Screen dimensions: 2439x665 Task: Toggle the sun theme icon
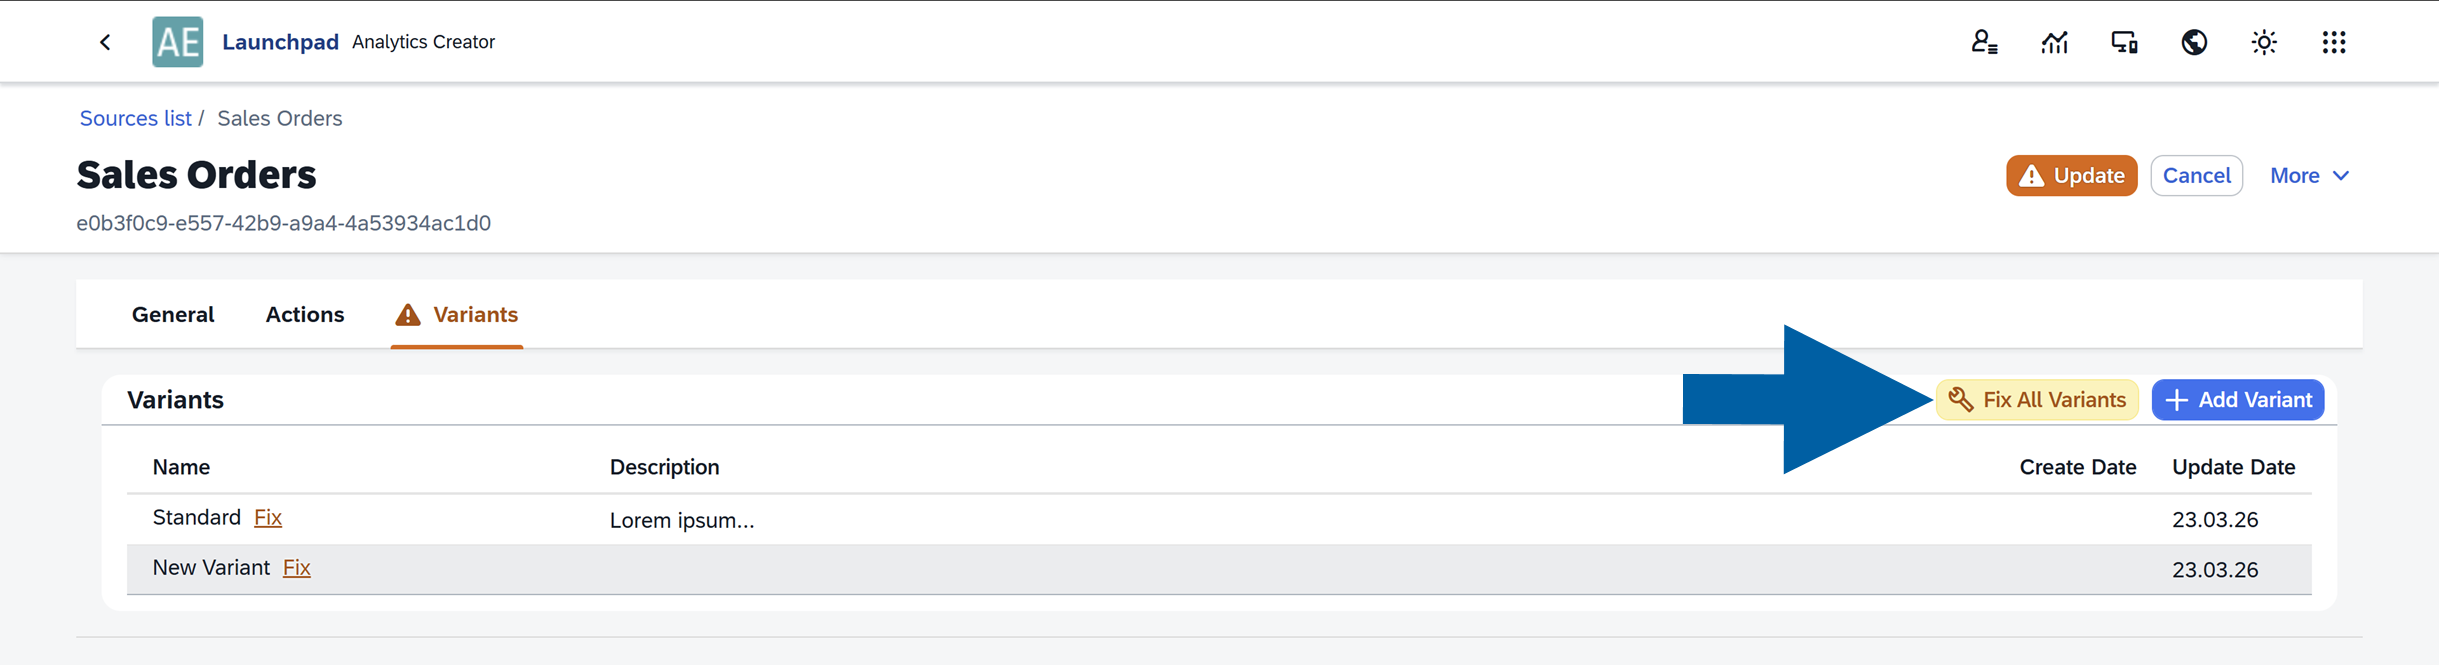[x=2264, y=42]
